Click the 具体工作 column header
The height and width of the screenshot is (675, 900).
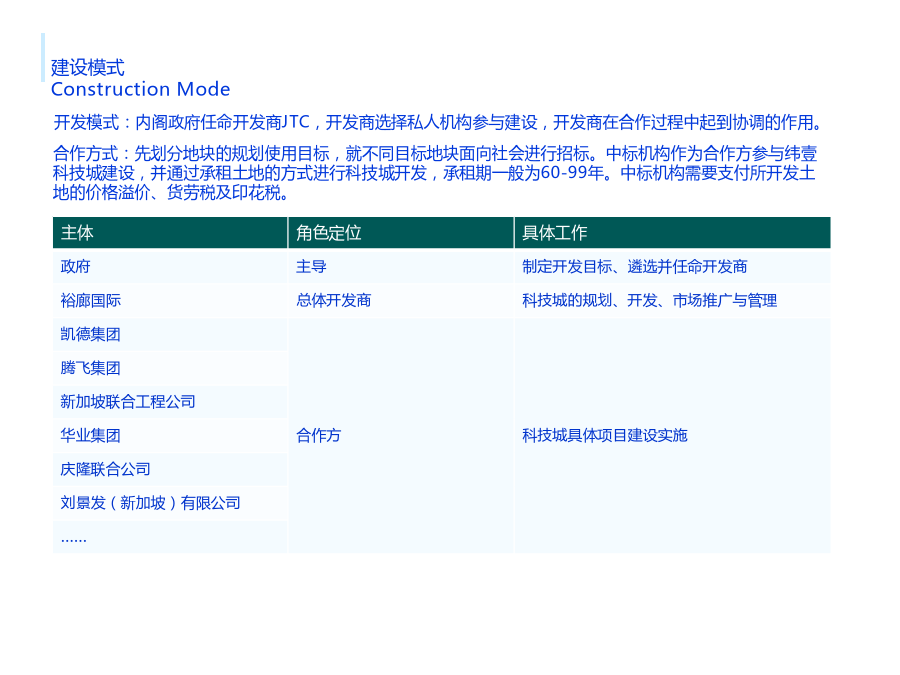(672, 232)
